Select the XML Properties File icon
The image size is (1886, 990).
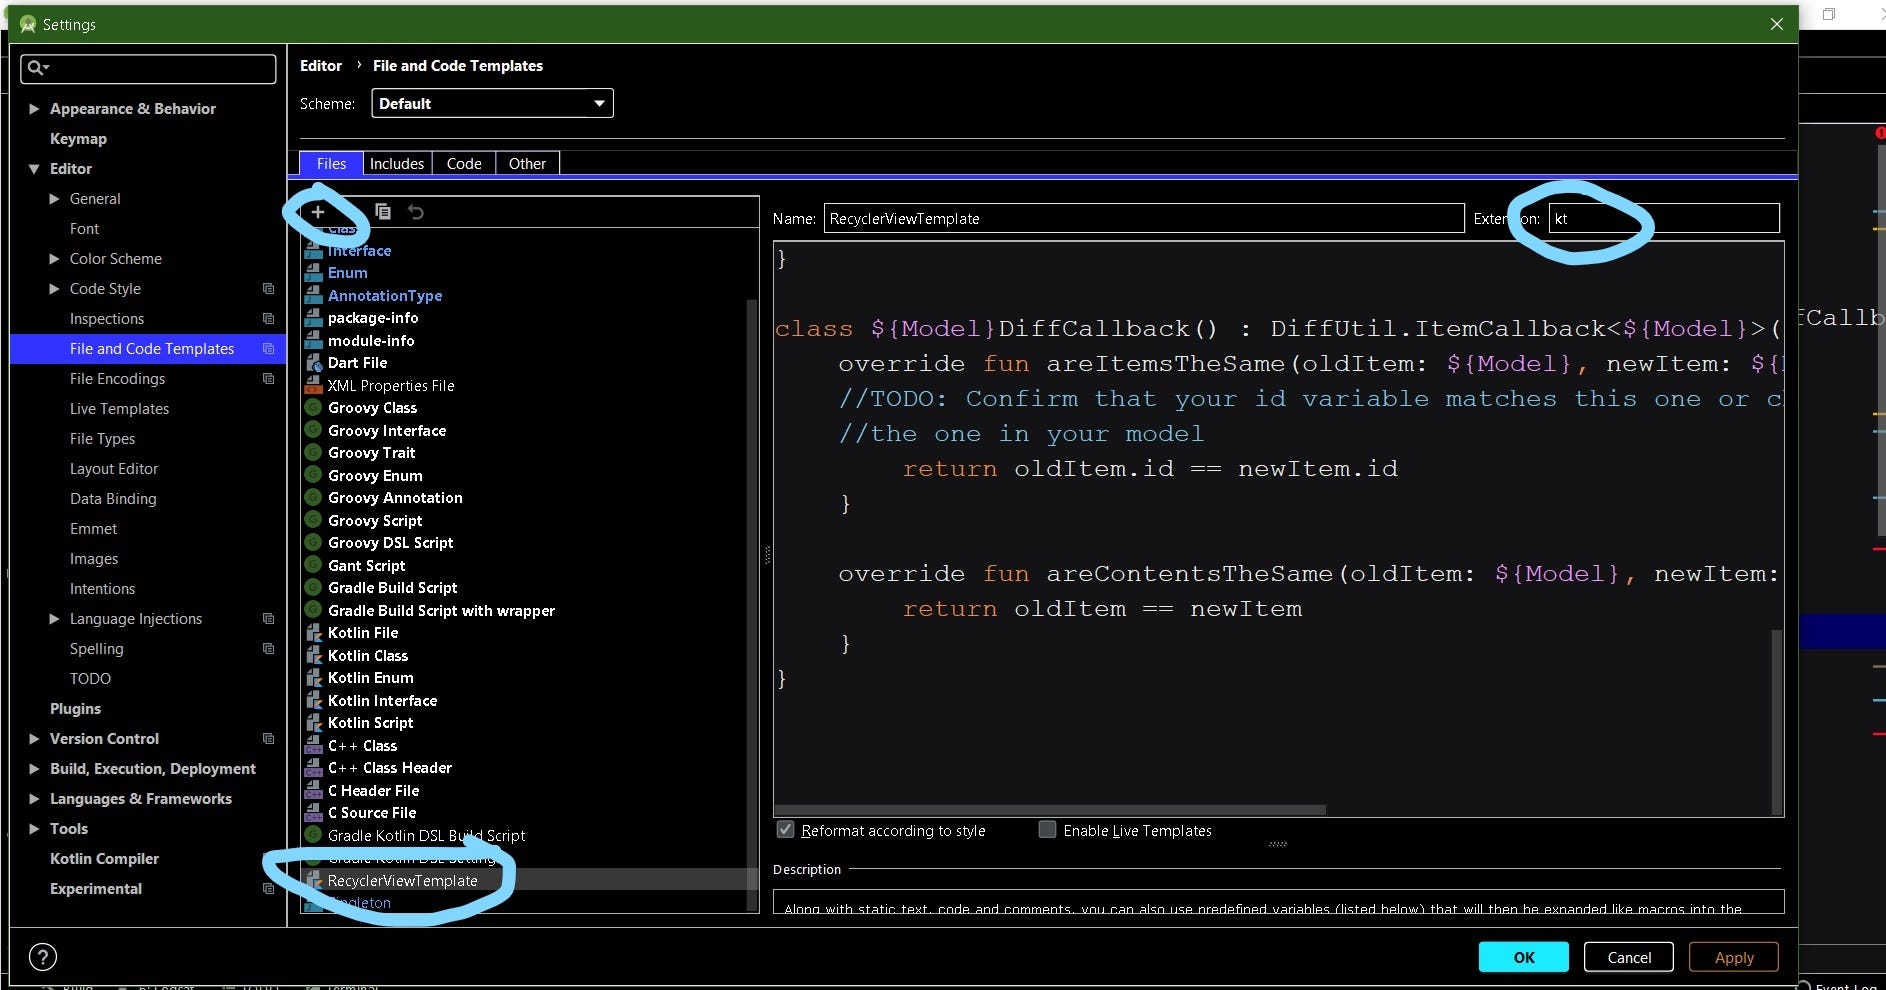pyautogui.click(x=313, y=385)
